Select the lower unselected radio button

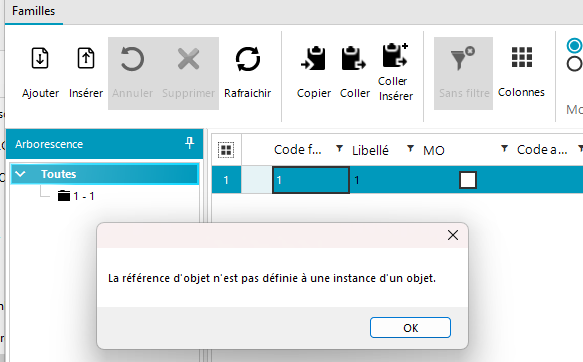(x=574, y=64)
